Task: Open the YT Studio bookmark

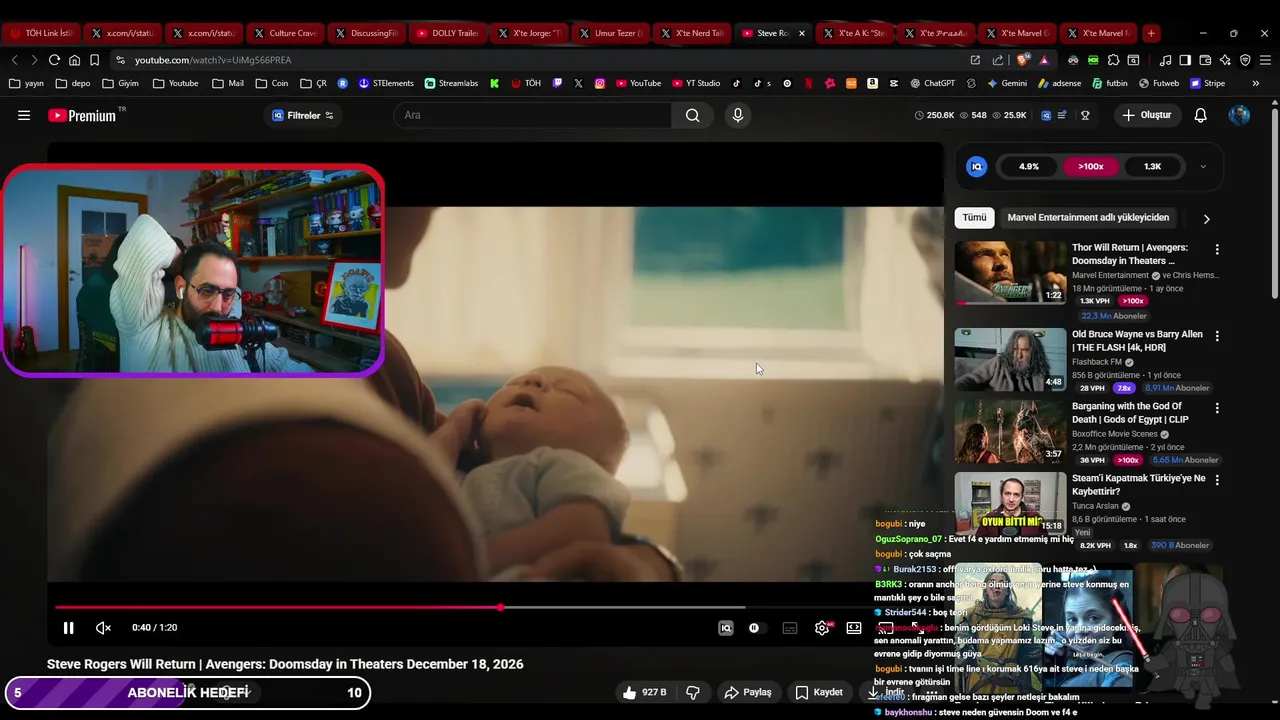Action: 696,83
